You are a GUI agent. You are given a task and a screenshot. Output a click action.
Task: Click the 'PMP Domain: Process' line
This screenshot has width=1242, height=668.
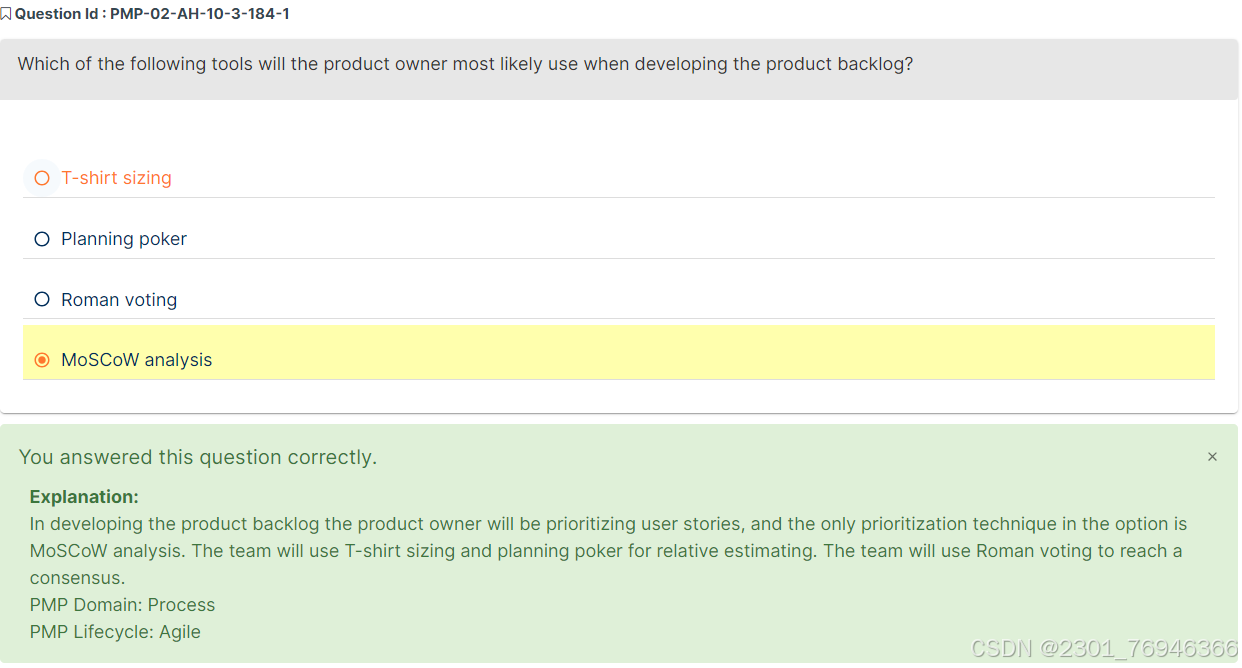[x=122, y=605]
